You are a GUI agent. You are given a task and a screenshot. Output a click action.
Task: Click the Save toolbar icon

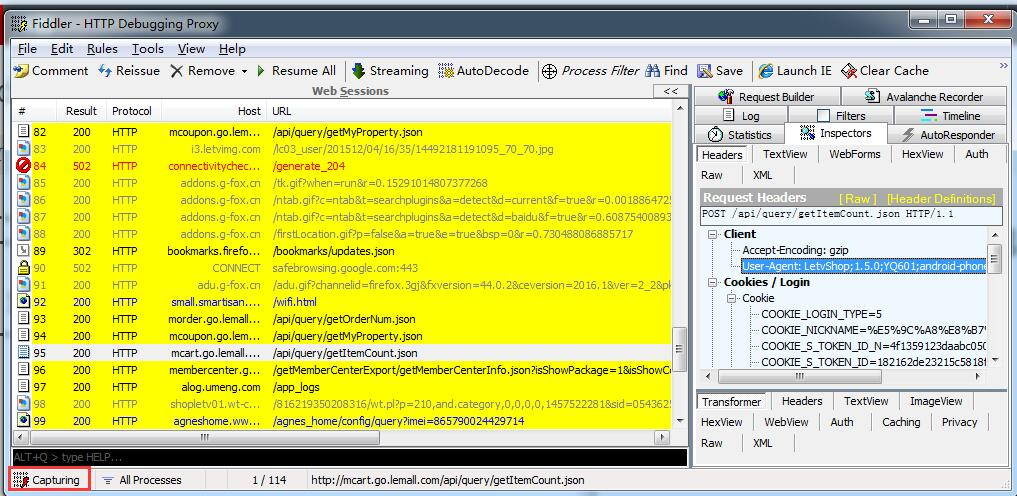point(704,71)
